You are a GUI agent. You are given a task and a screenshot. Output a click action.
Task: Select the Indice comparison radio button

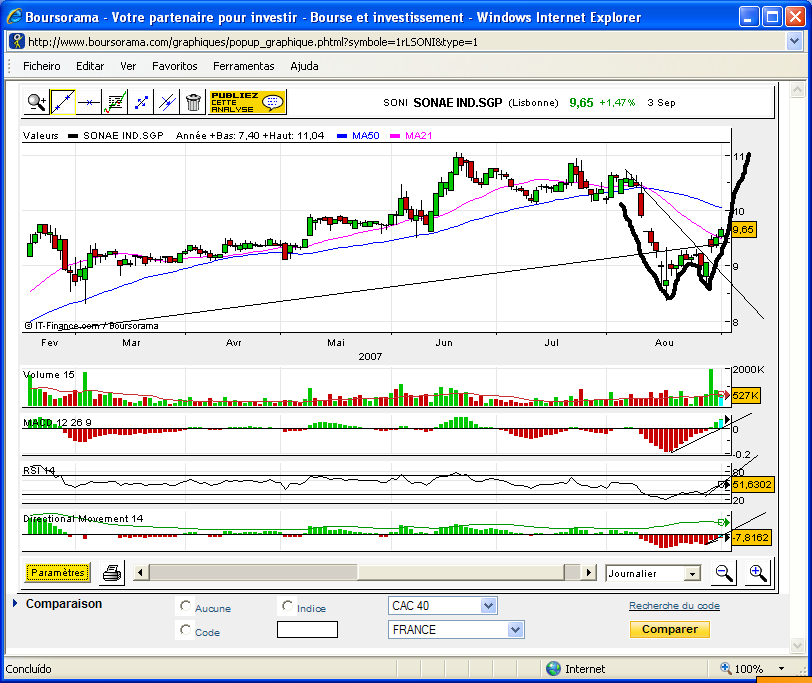288,606
